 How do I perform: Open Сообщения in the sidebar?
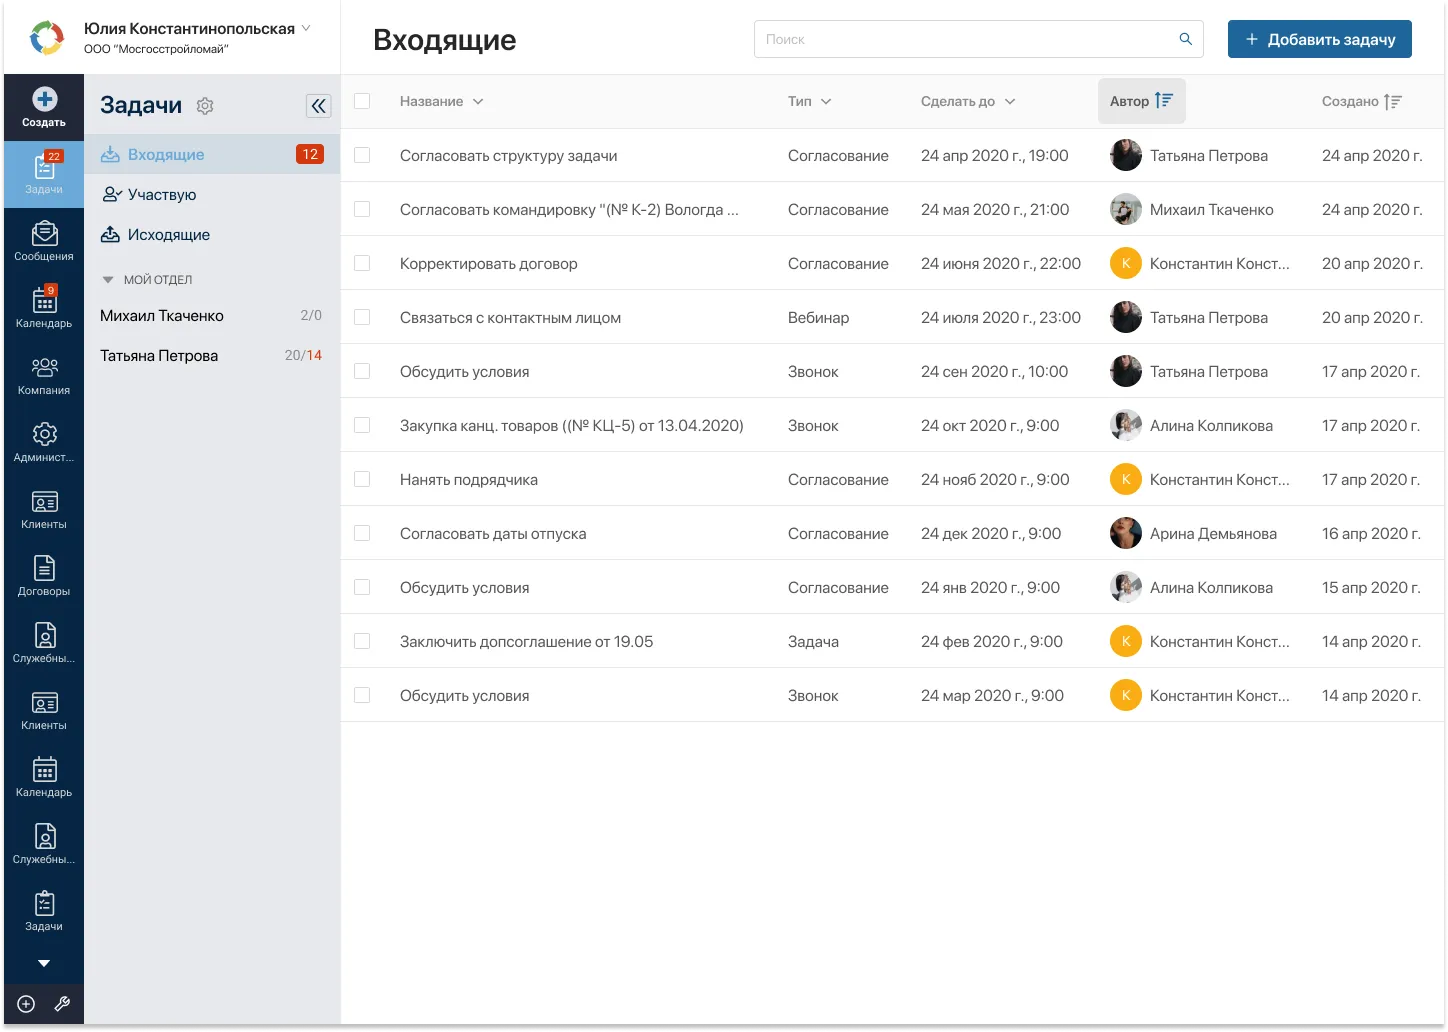pos(44,241)
